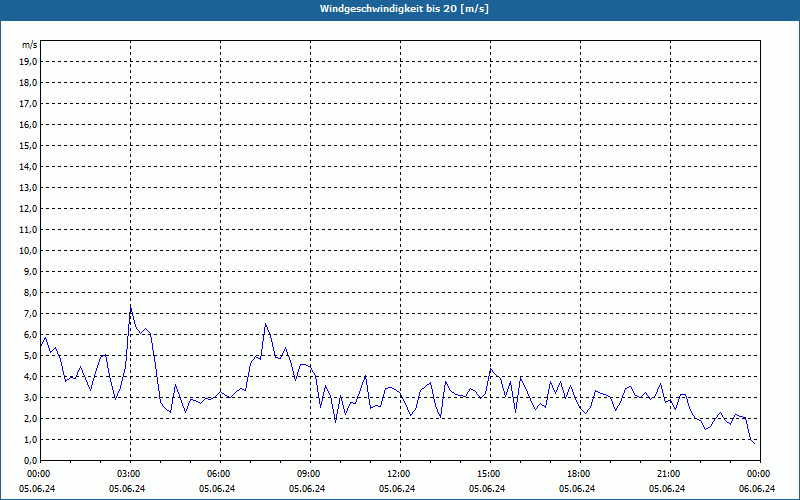Click the '3,0' y-axis value
The height and width of the screenshot is (500, 800).
[31, 397]
